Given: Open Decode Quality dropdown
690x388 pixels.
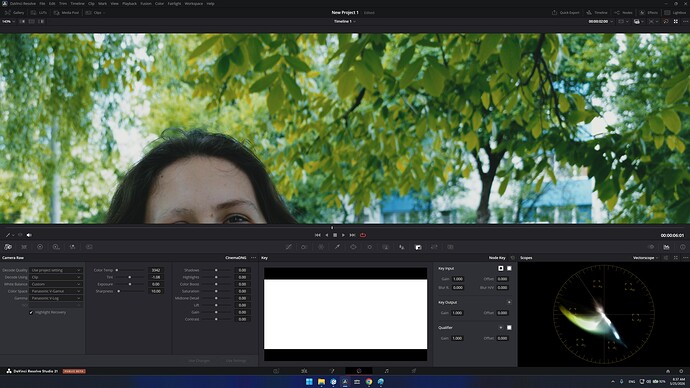Looking at the screenshot, I should point(55,270).
